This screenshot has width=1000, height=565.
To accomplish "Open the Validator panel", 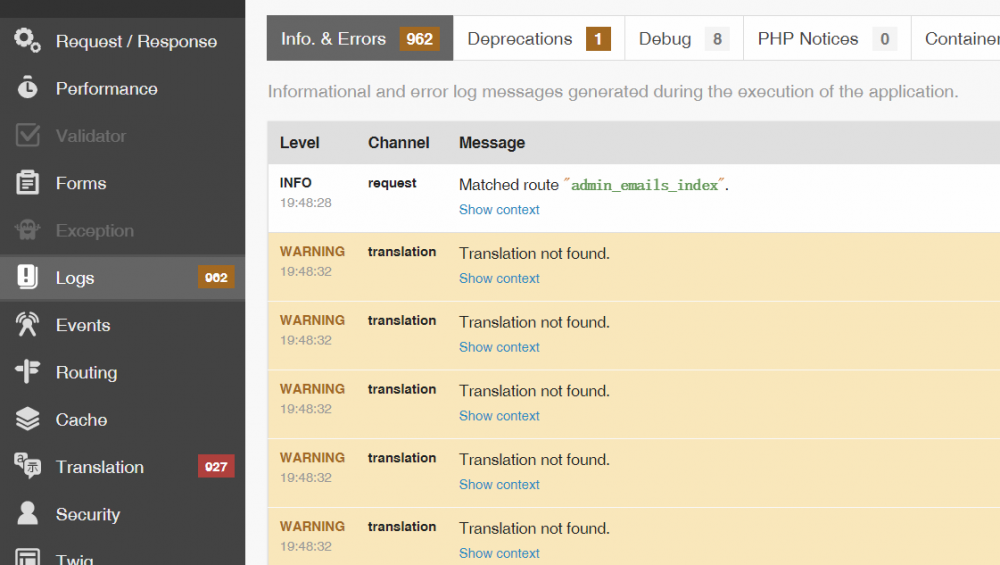I will point(122,135).
